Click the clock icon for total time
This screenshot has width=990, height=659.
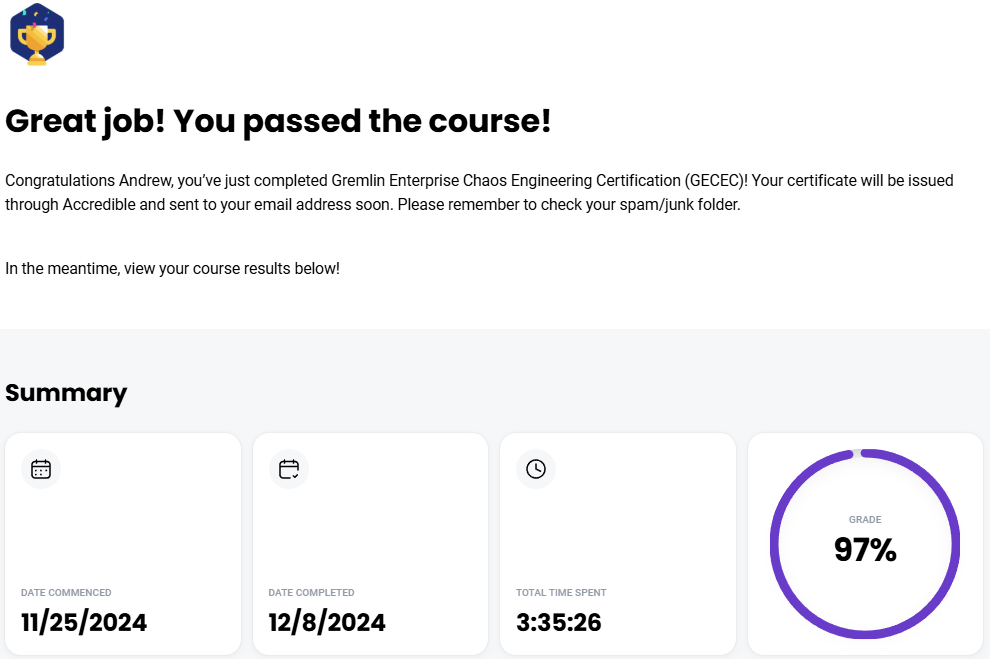pos(536,469)
